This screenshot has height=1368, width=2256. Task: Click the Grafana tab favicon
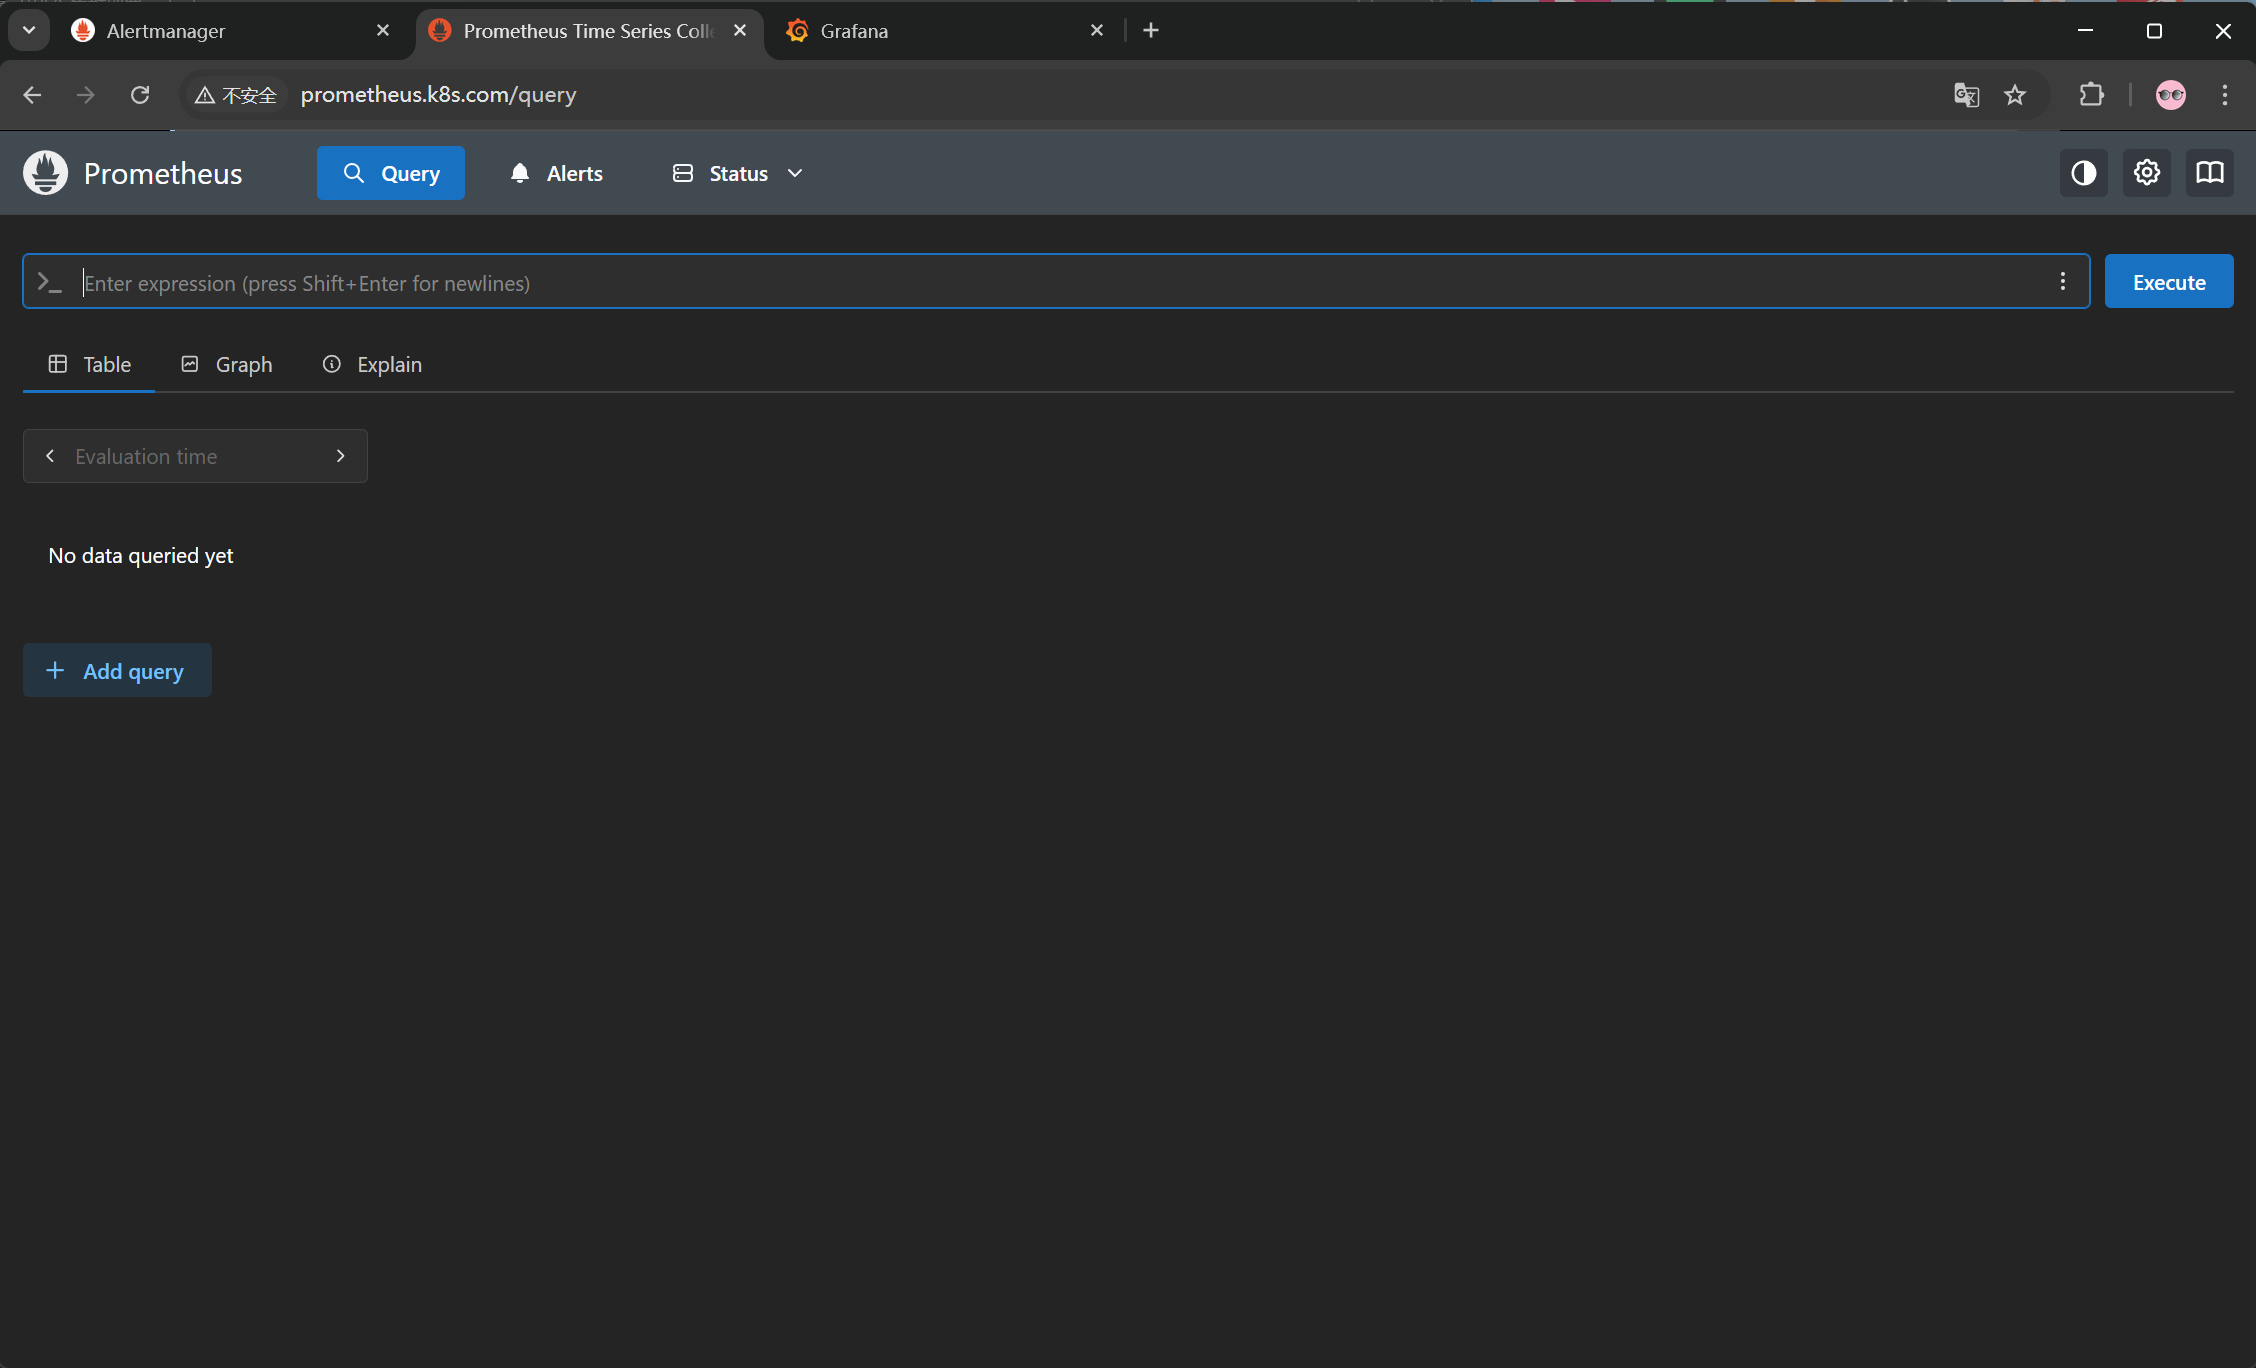[x=797, y=31]
